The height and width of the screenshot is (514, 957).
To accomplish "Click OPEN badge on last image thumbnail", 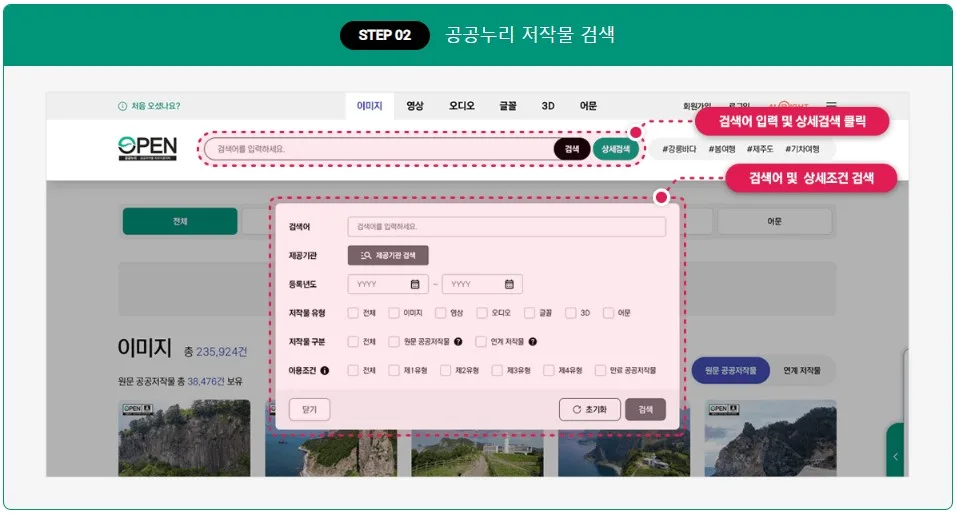I will coord(724,409).
